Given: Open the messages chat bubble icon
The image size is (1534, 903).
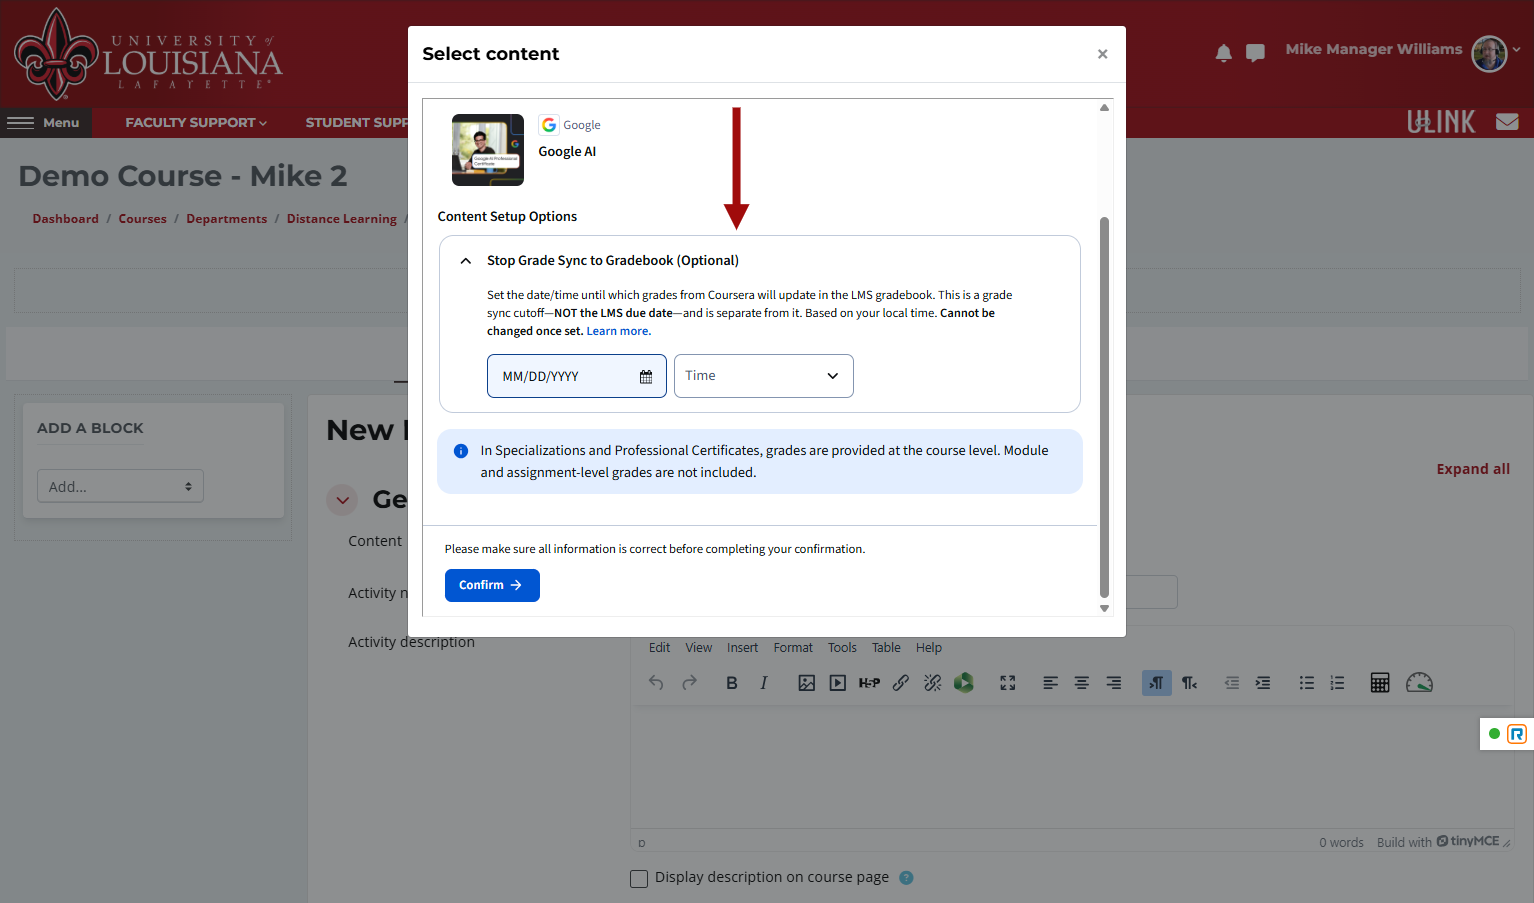Looking at the screenshot, I should coord(1255,53).
